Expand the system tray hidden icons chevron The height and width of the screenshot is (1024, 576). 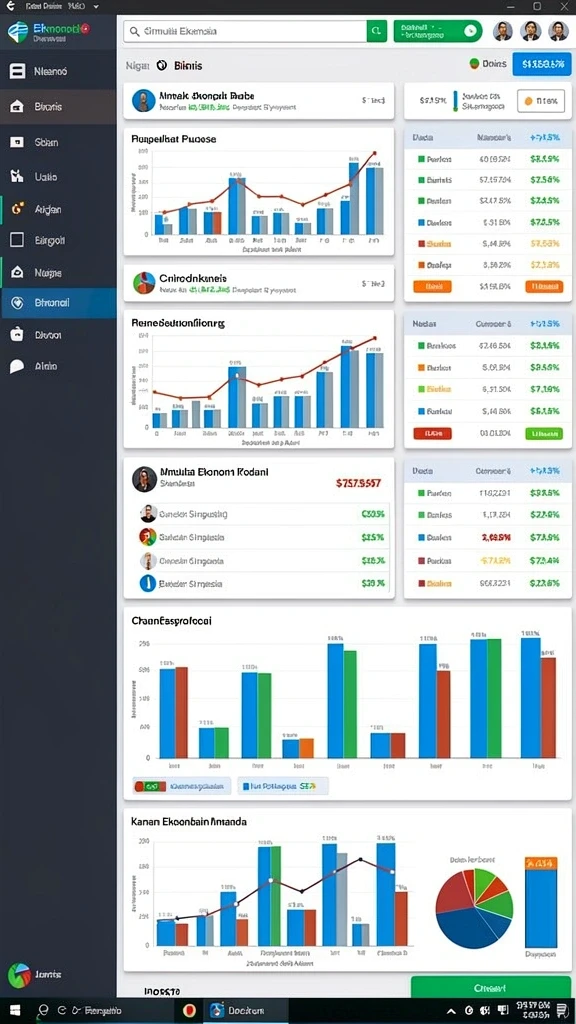[450, 1011]
